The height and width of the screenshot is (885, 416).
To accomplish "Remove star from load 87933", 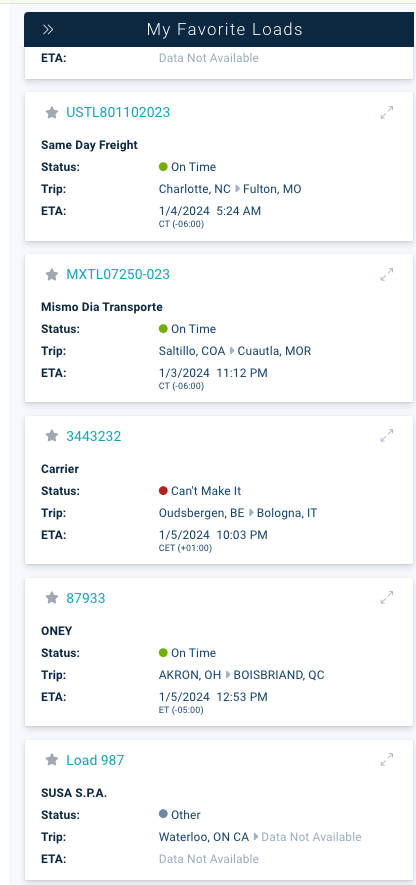I will [52, 598].
